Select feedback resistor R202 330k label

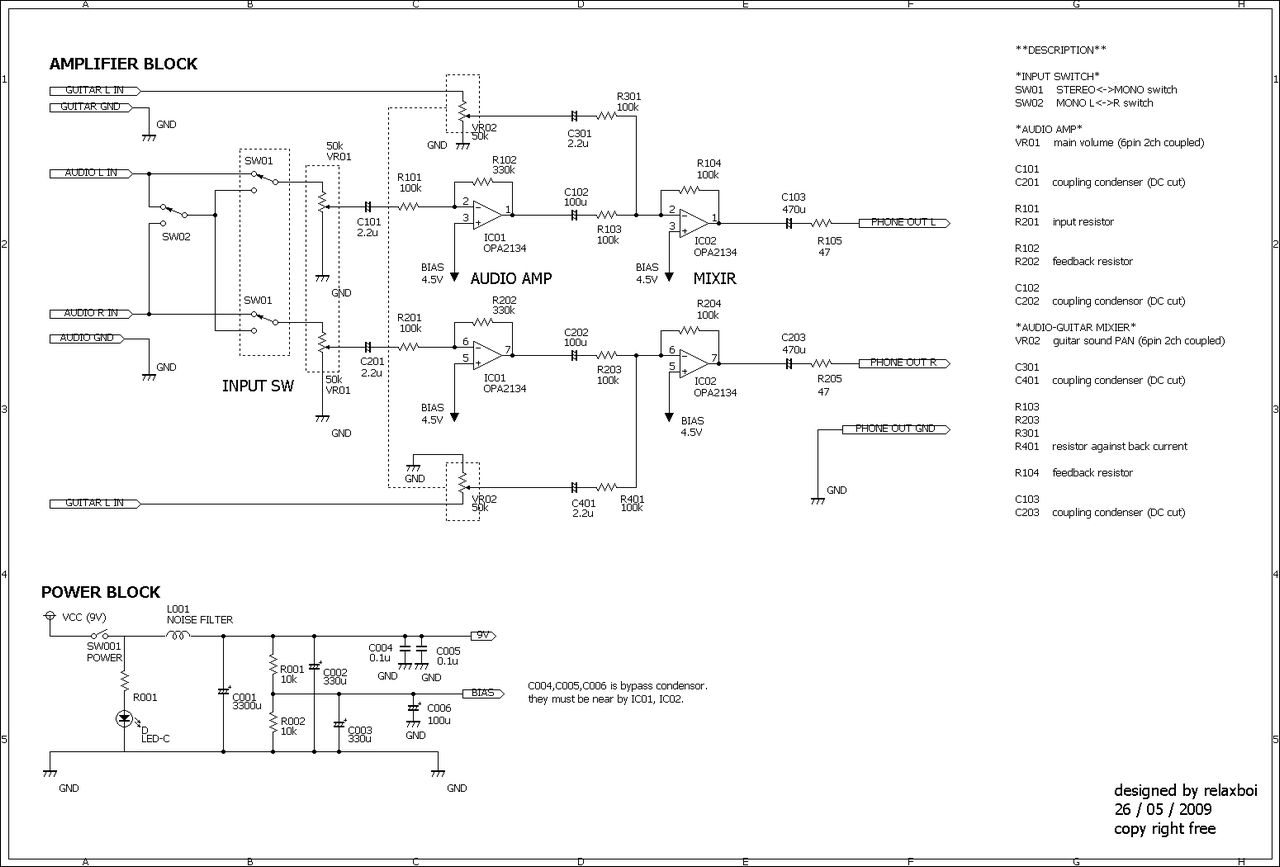(504, 305)
